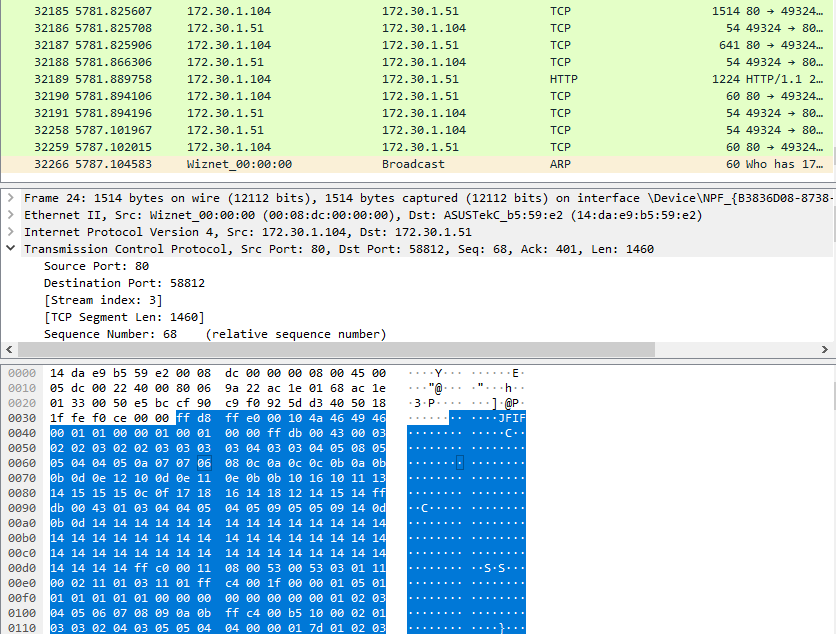Viewport: 836px width, 634px height.
Task: Click the Stream index: 3 field
Action: pos(103,300)
